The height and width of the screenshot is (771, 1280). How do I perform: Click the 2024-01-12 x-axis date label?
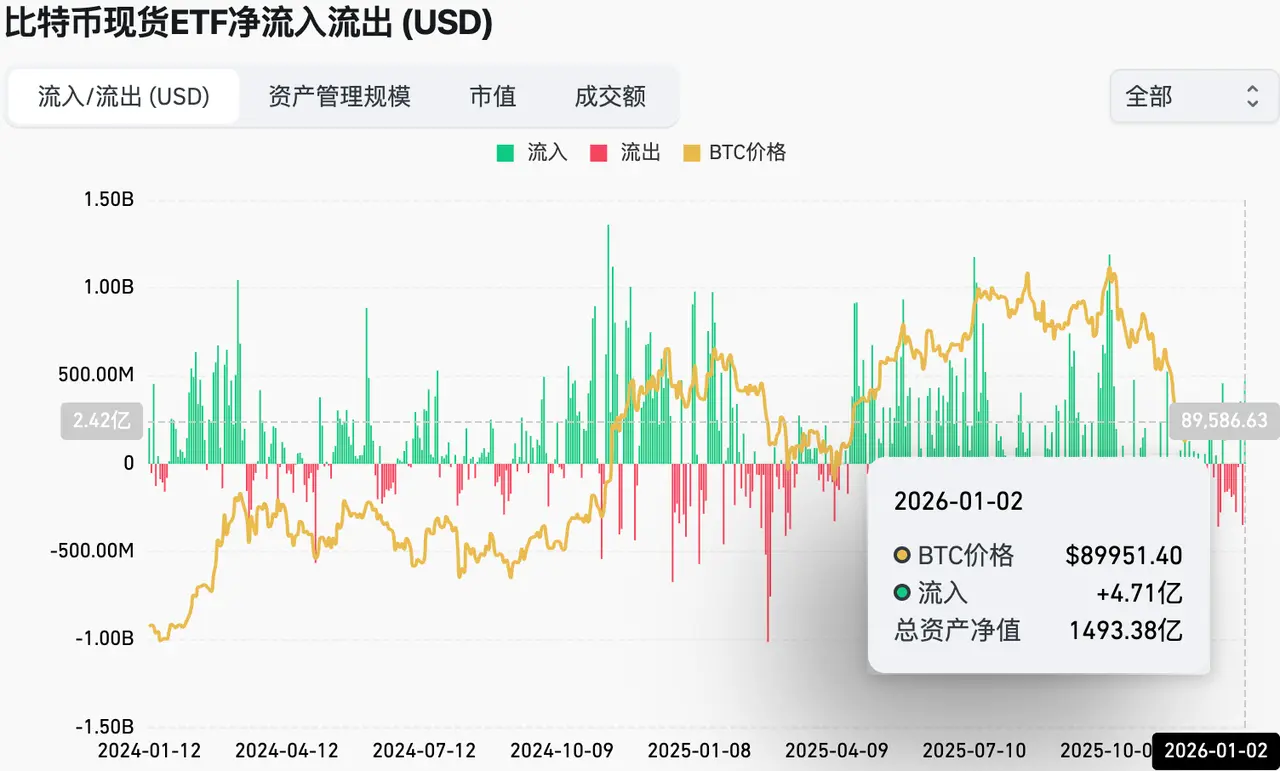click(x=148, y=750)
